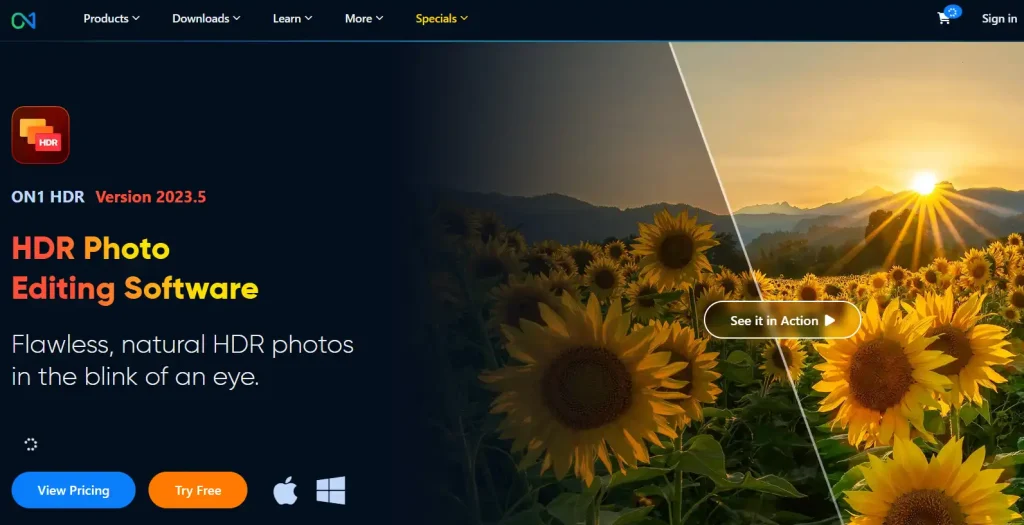
Task: Click the Windows platform icon
Action: (331, 490)
